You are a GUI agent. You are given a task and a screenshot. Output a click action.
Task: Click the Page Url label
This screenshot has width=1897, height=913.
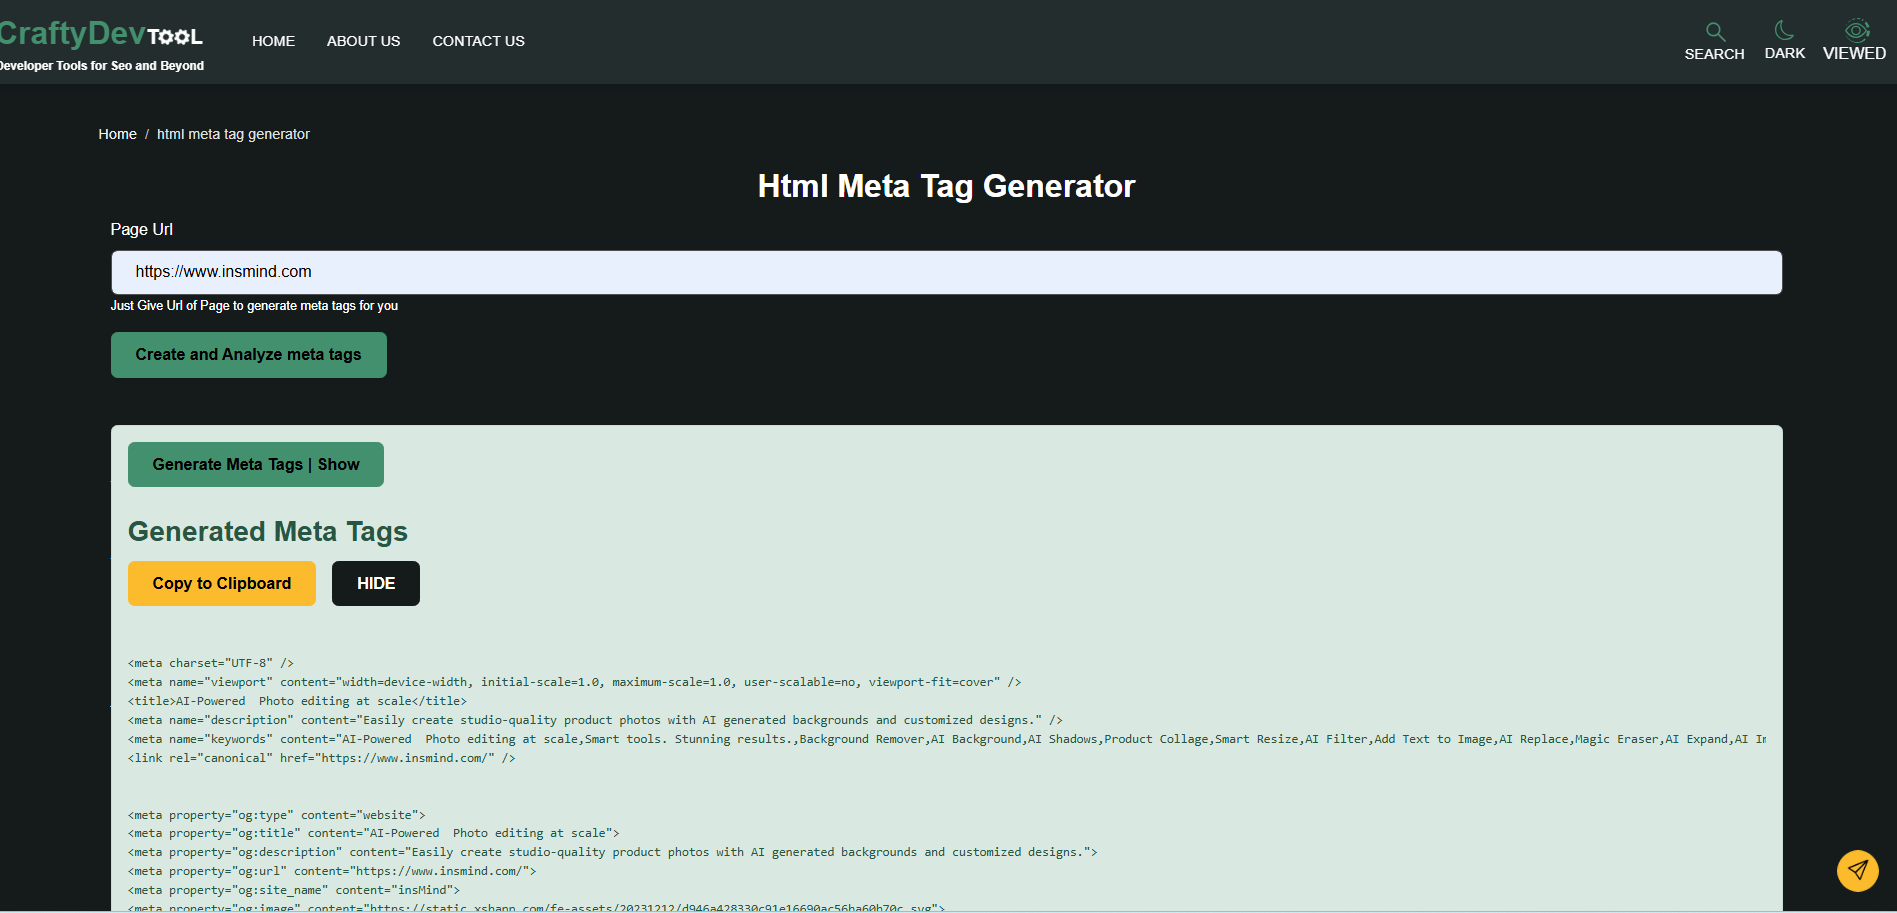[141, 229]
